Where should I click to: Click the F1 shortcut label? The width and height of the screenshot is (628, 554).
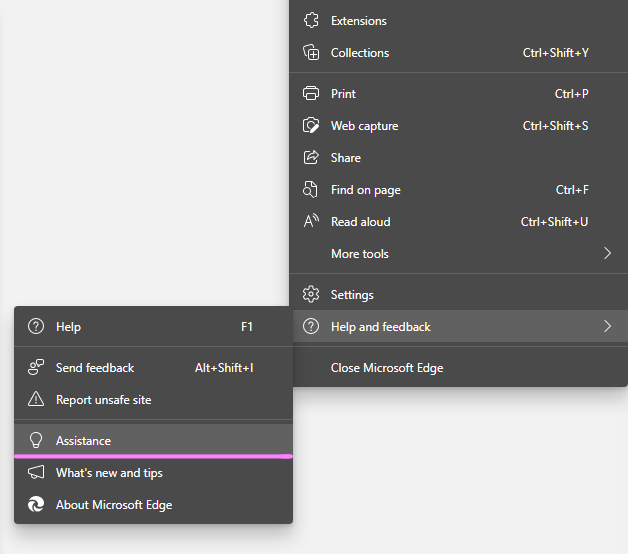pyautogui.click(x=247, y=326)
